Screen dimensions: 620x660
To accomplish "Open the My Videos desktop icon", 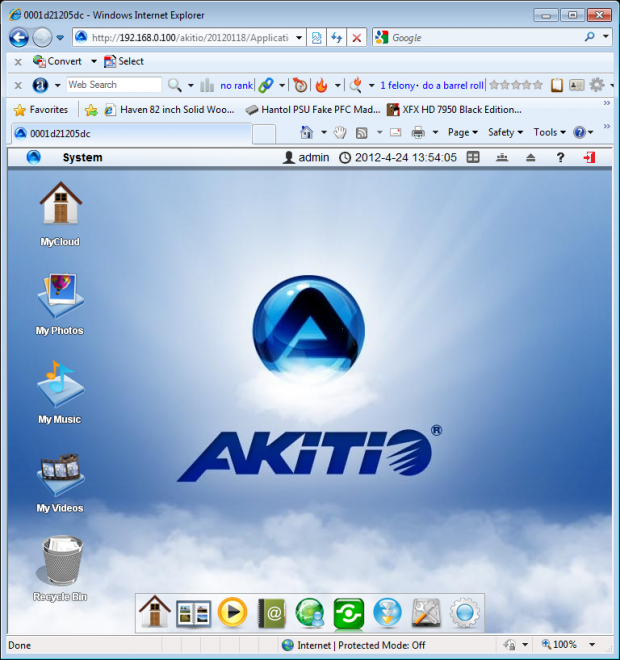I will tap(60, 483).
